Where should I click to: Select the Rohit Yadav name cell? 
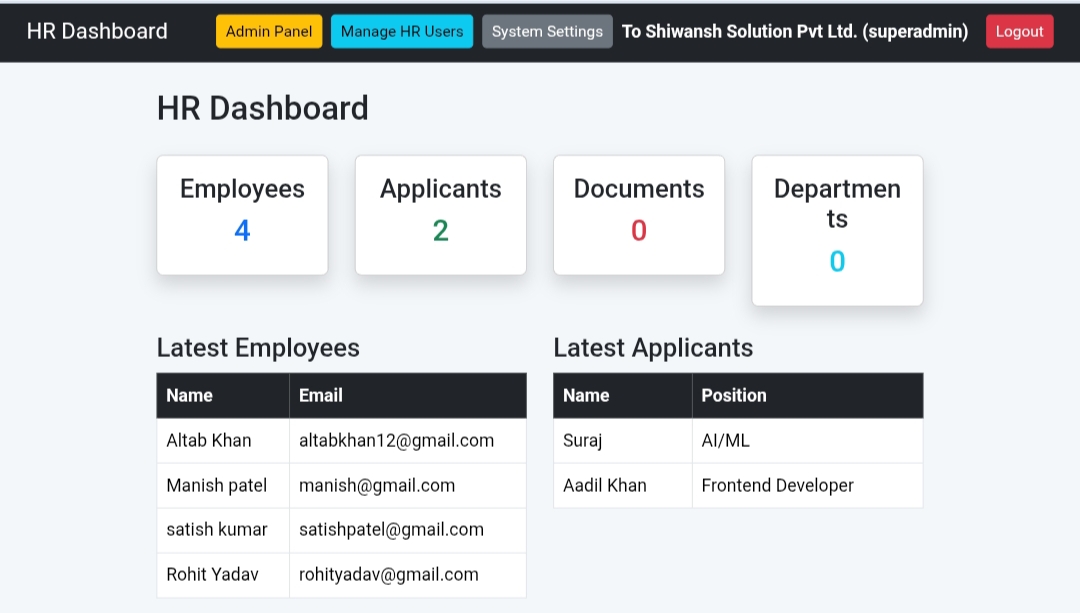(x=223, y=574)
